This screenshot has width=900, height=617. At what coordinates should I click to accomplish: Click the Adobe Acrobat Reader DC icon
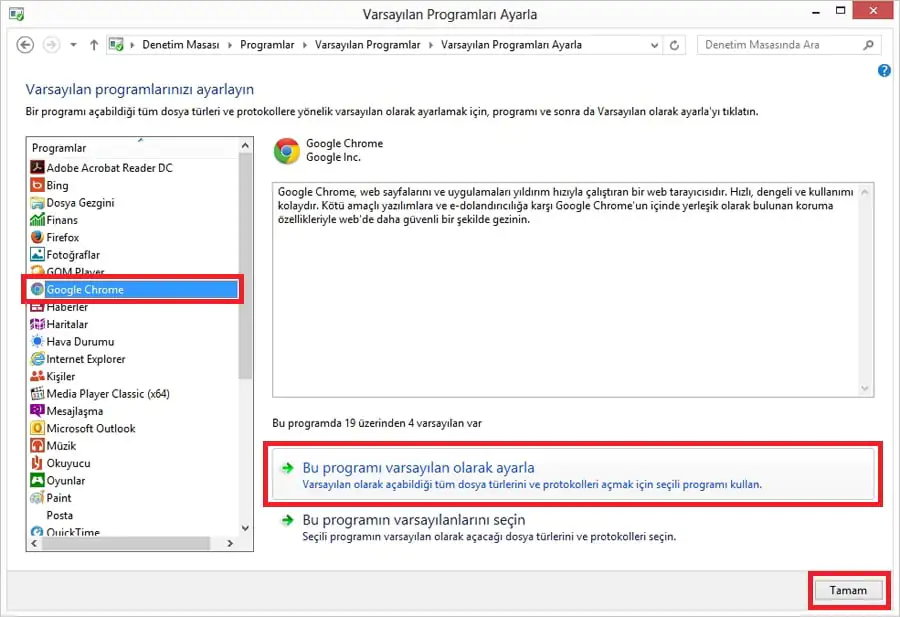(37, 168)
